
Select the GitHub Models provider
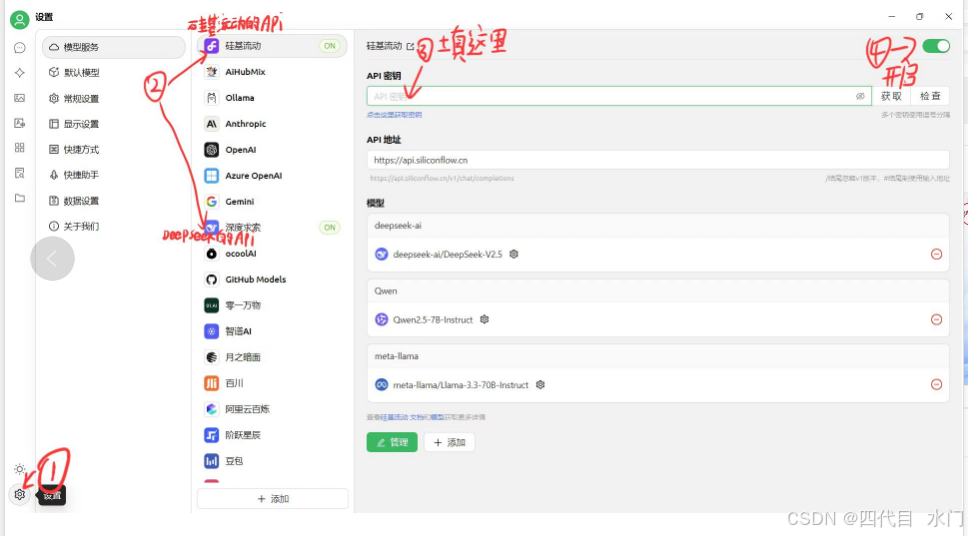[272, 279]
